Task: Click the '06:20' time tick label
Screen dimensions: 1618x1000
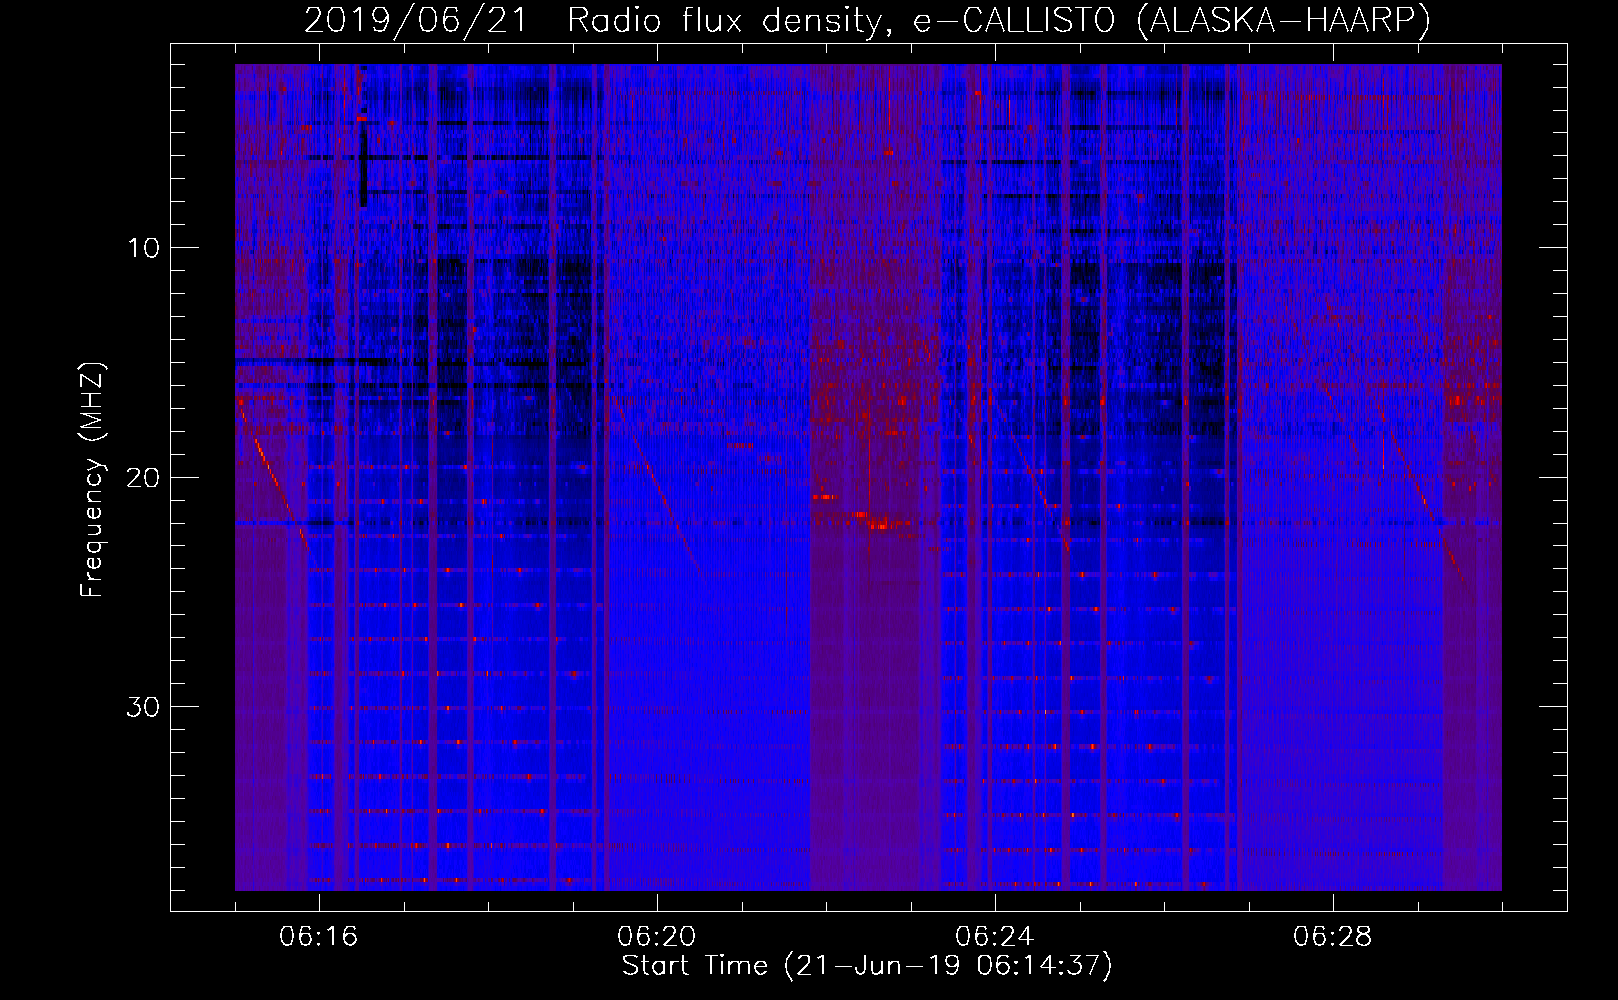Action: [x=657, y=937]
